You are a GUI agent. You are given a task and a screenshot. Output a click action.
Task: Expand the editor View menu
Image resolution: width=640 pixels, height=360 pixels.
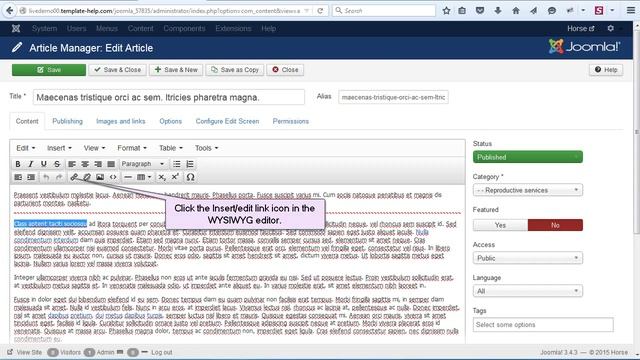[94, 148]
